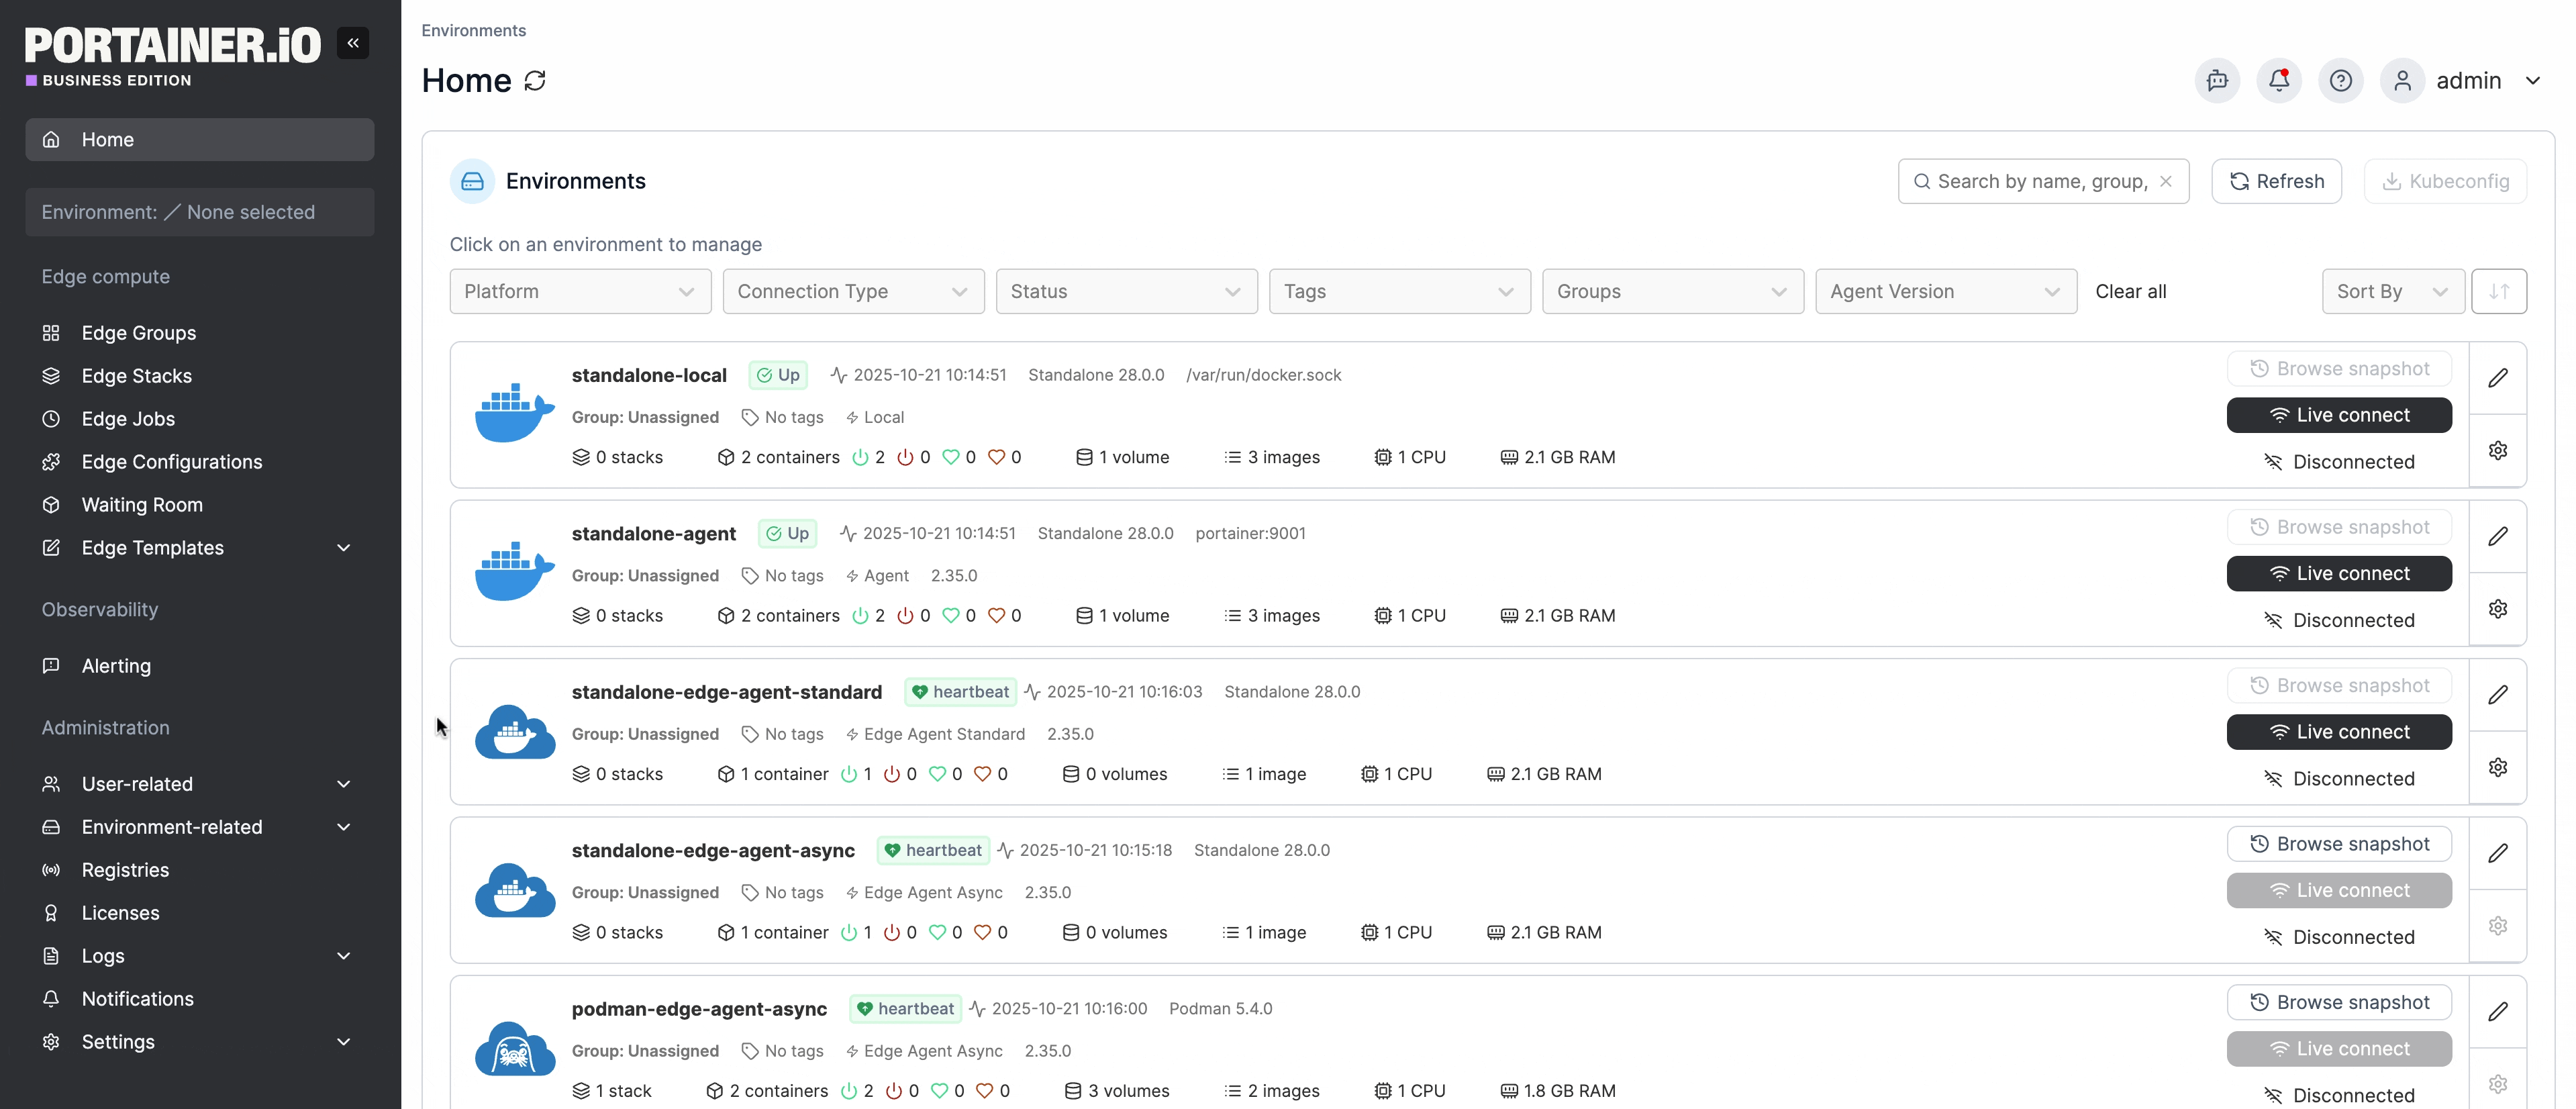The width and height of the screenshot is (2576, 1109).
Task: Open standalone-agent settings gear icon
Action: coord(2497,609)
